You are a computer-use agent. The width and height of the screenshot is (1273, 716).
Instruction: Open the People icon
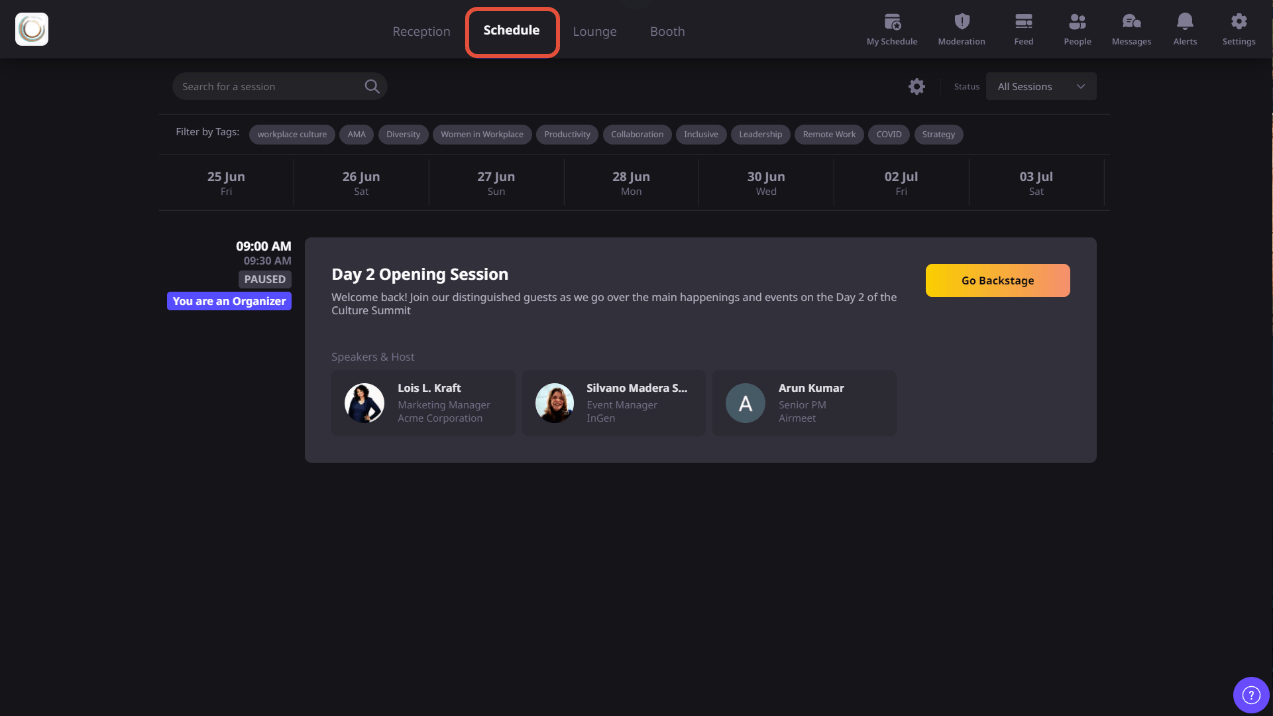1077,21
